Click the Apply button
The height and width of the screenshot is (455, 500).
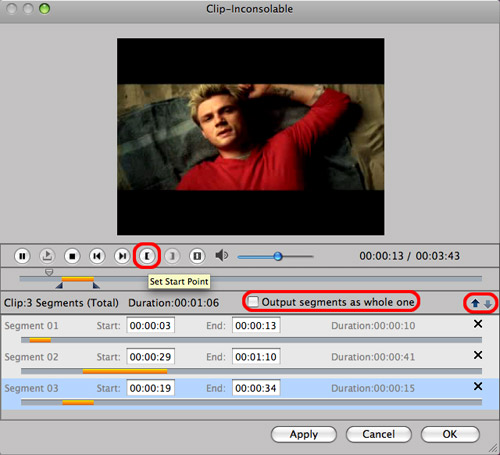(304, 434)
